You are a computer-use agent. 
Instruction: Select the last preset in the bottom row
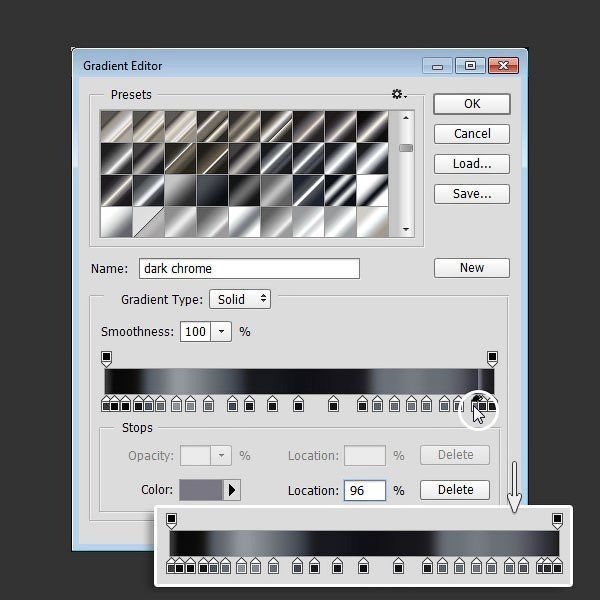(x=373, y=222)
